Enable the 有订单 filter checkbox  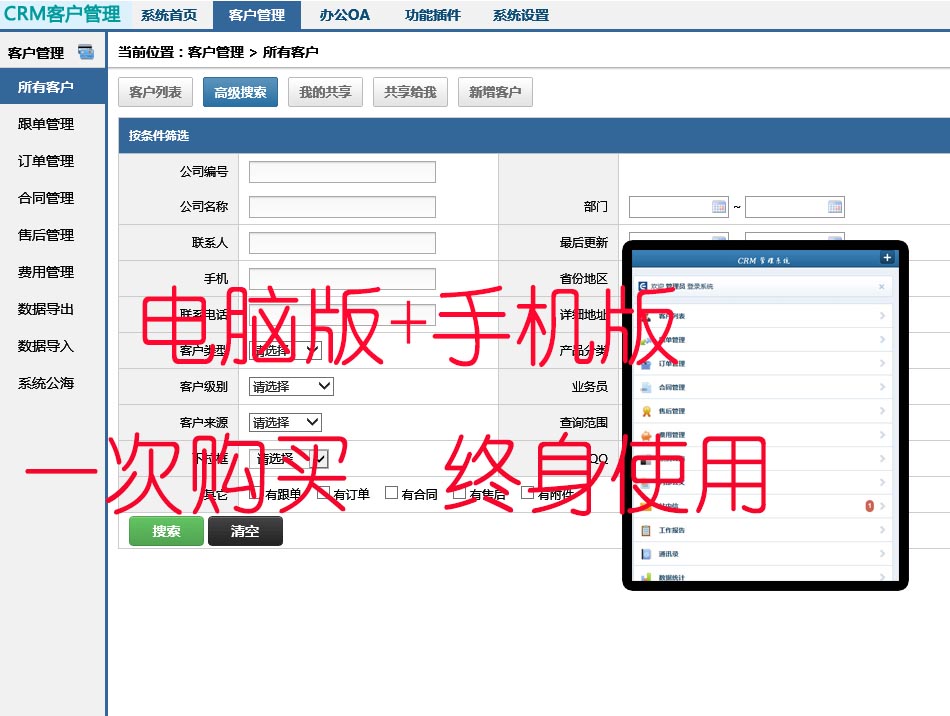[x=322, y=493]
